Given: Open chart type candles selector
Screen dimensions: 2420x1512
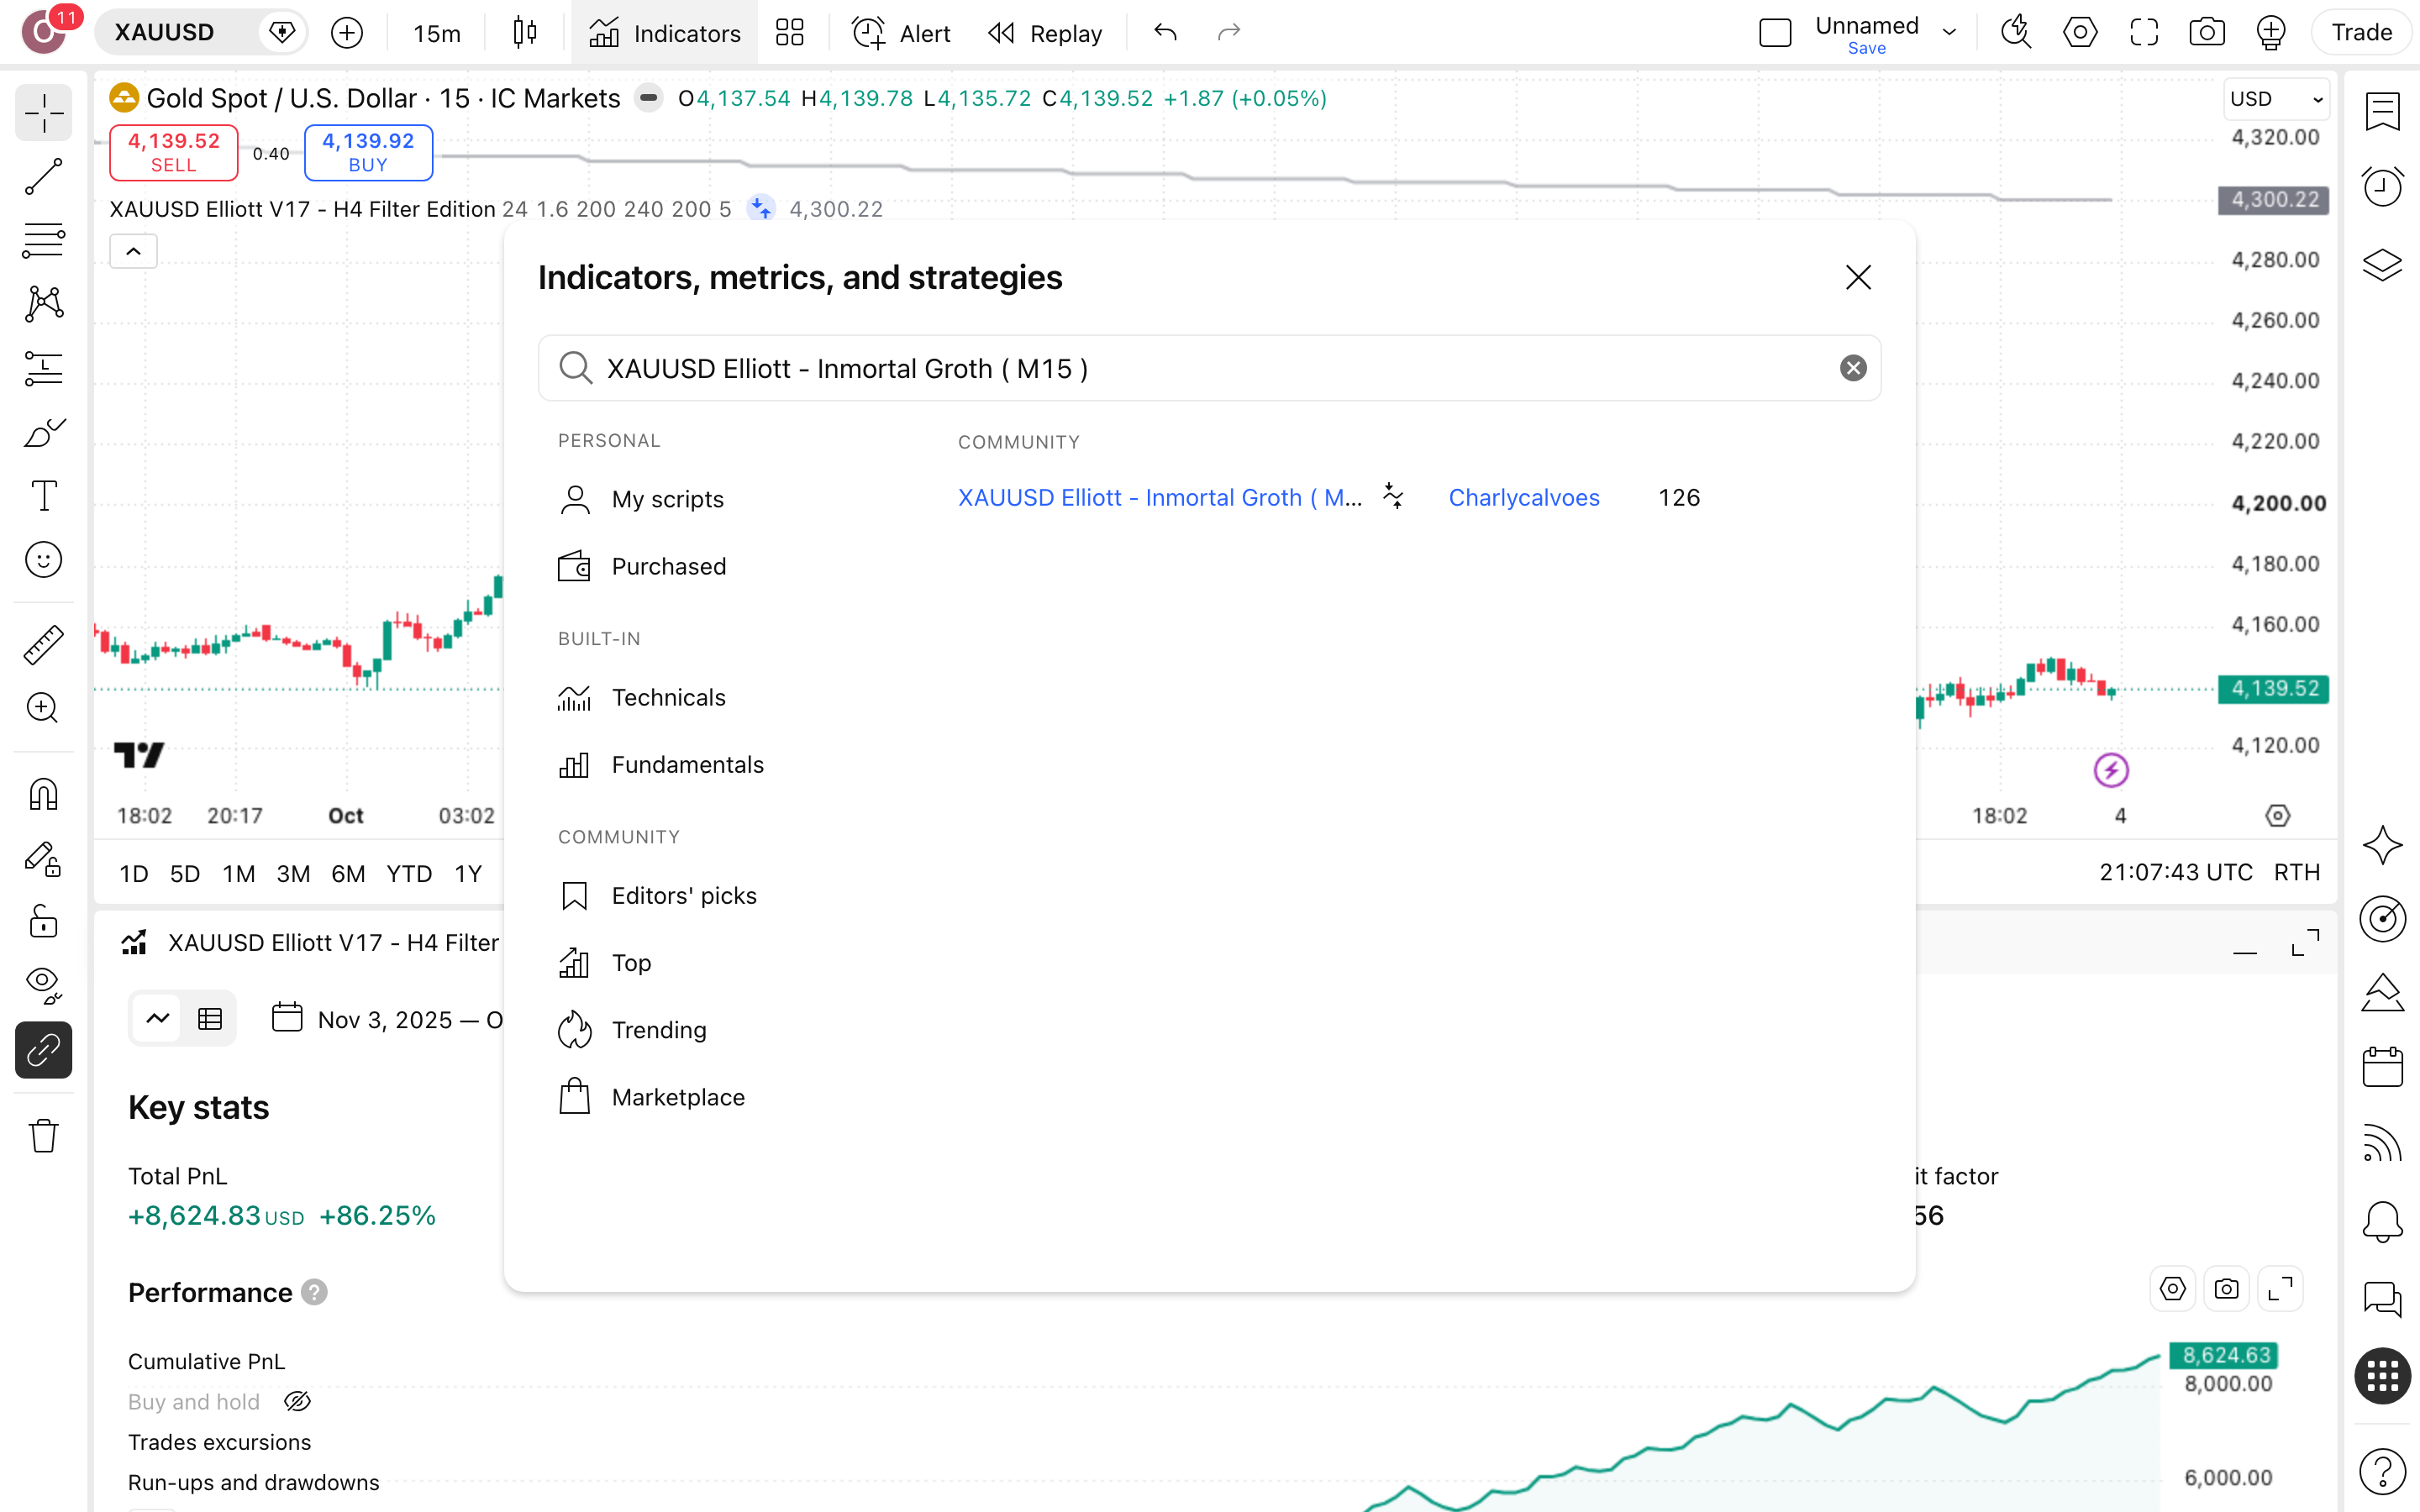Looking at the screenshot, I should click(x=524, y=33).
